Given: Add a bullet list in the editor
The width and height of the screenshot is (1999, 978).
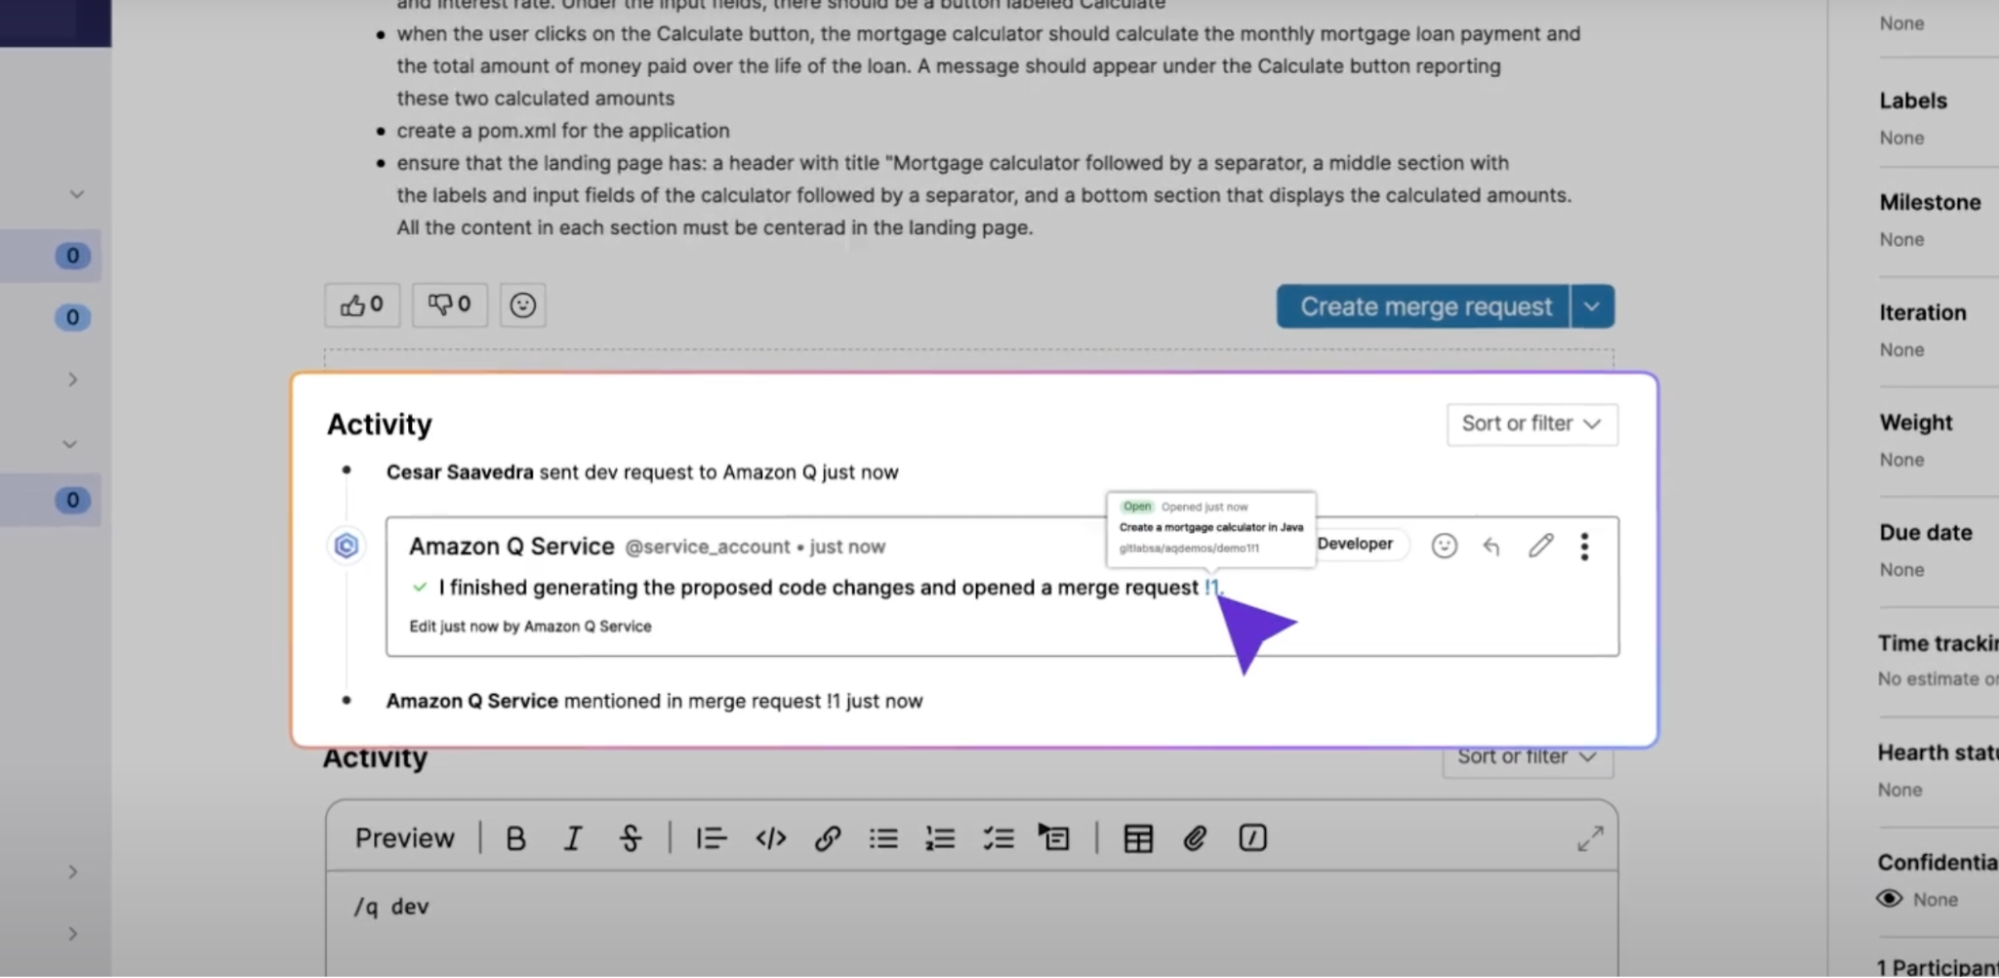Looking at the screenshot, I should (x=883, y=838).
